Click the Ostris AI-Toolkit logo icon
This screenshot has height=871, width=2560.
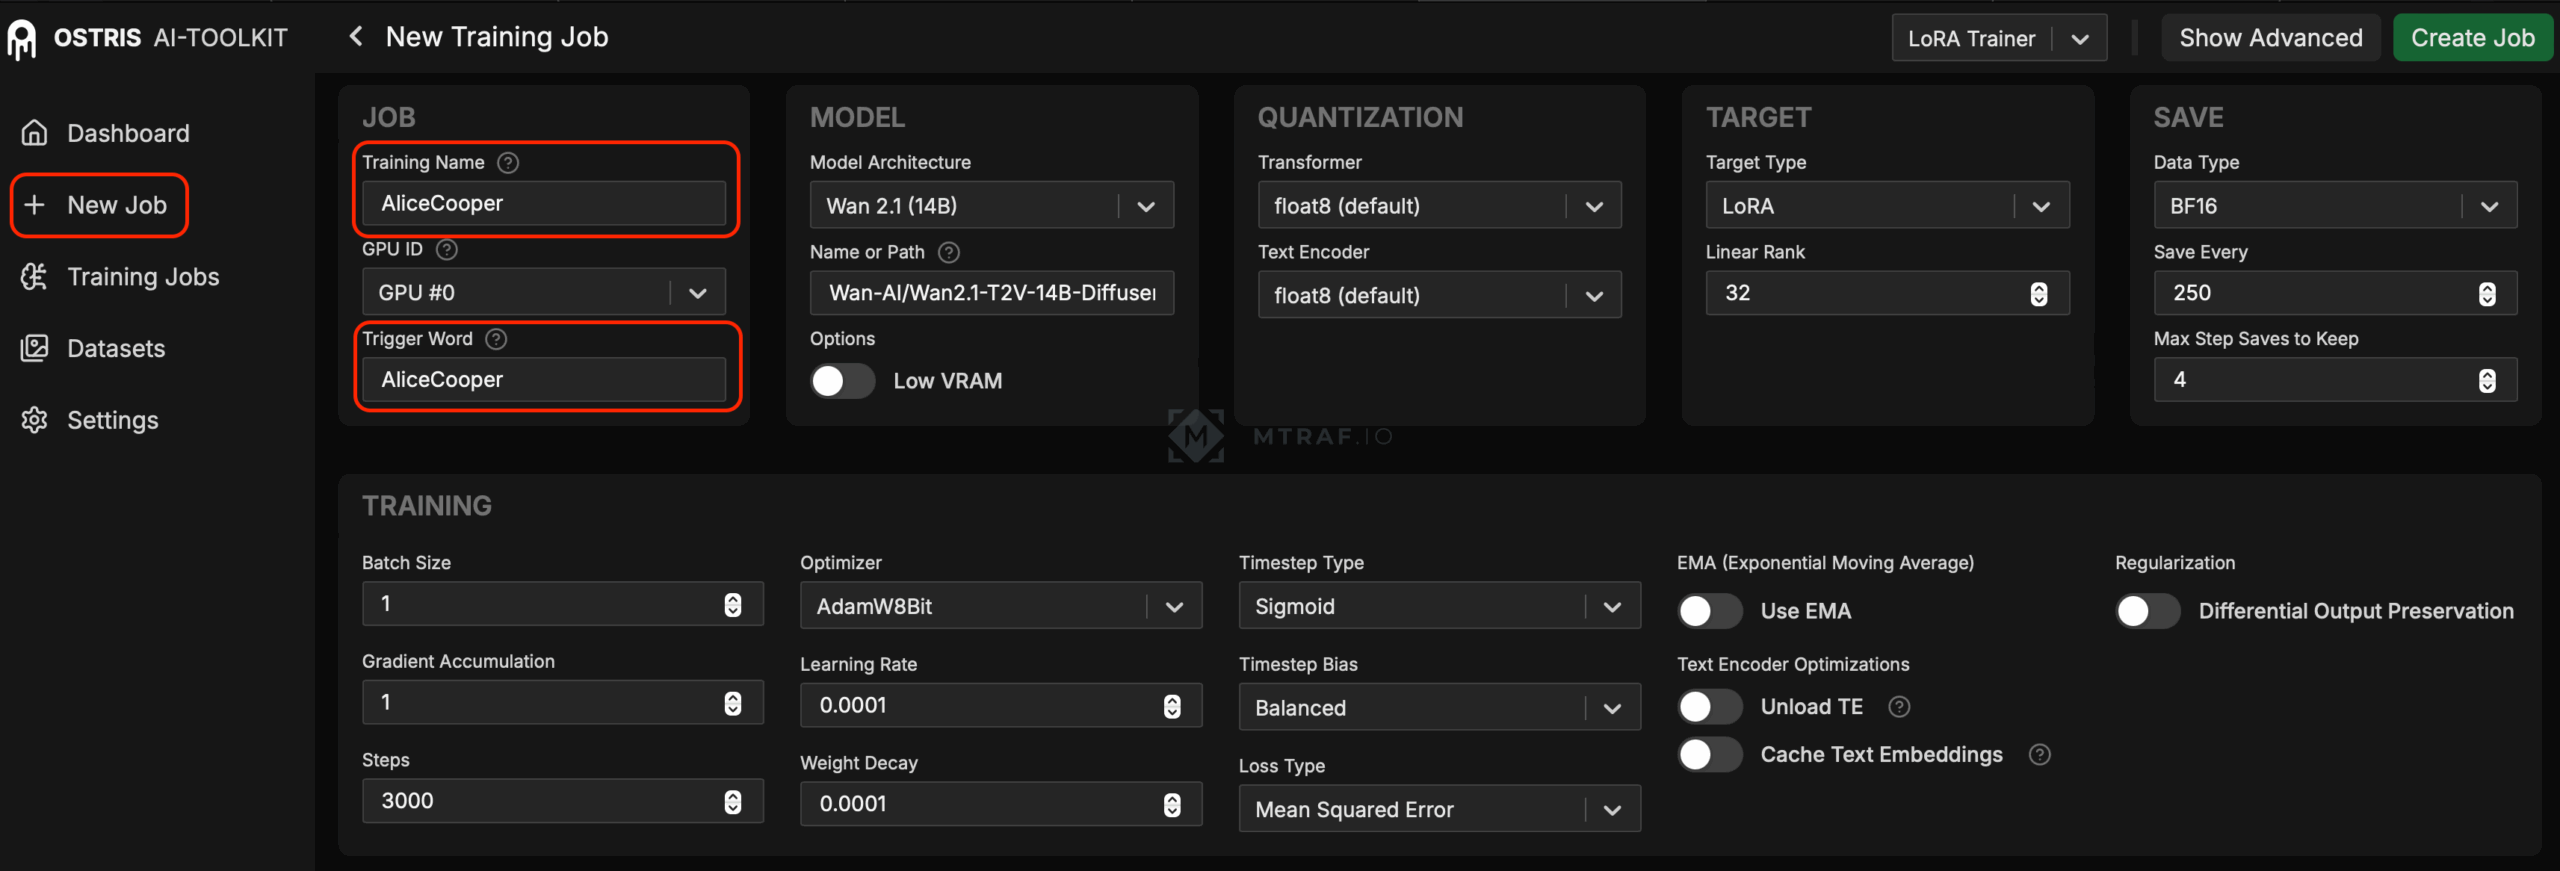tap(22, 39)
